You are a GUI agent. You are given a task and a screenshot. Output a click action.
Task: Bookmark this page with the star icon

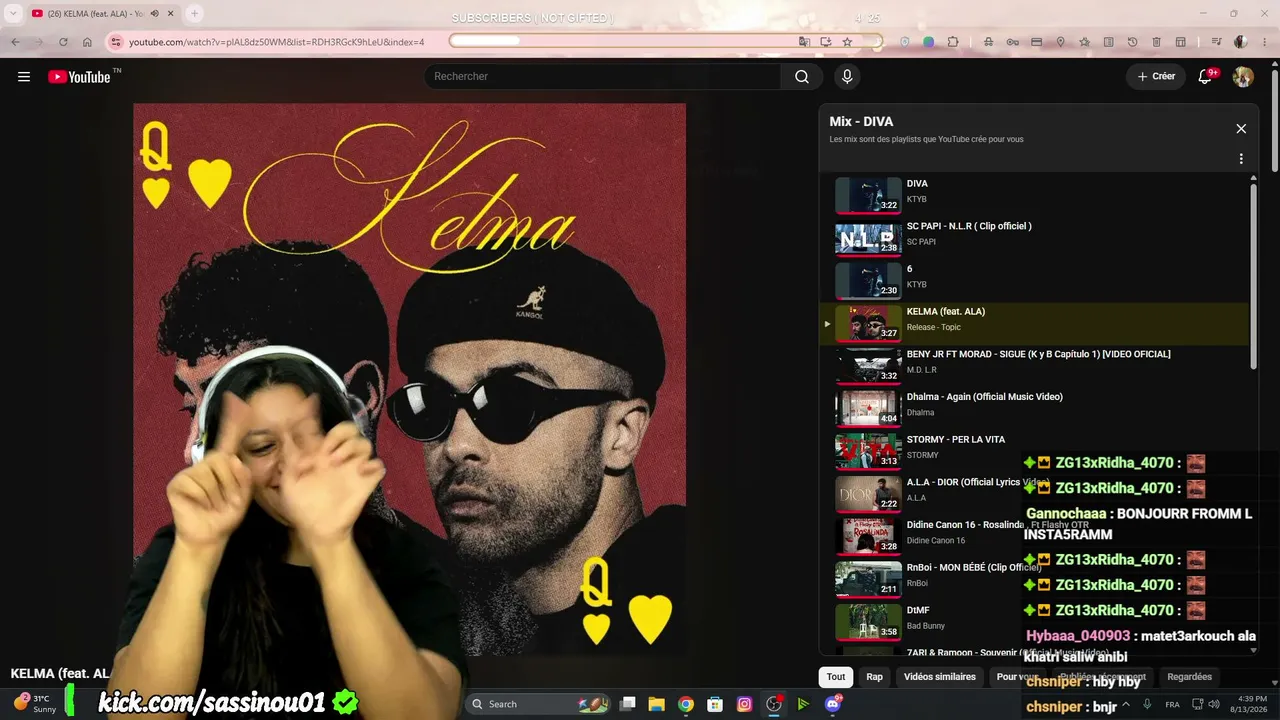[x=847, y=42]
